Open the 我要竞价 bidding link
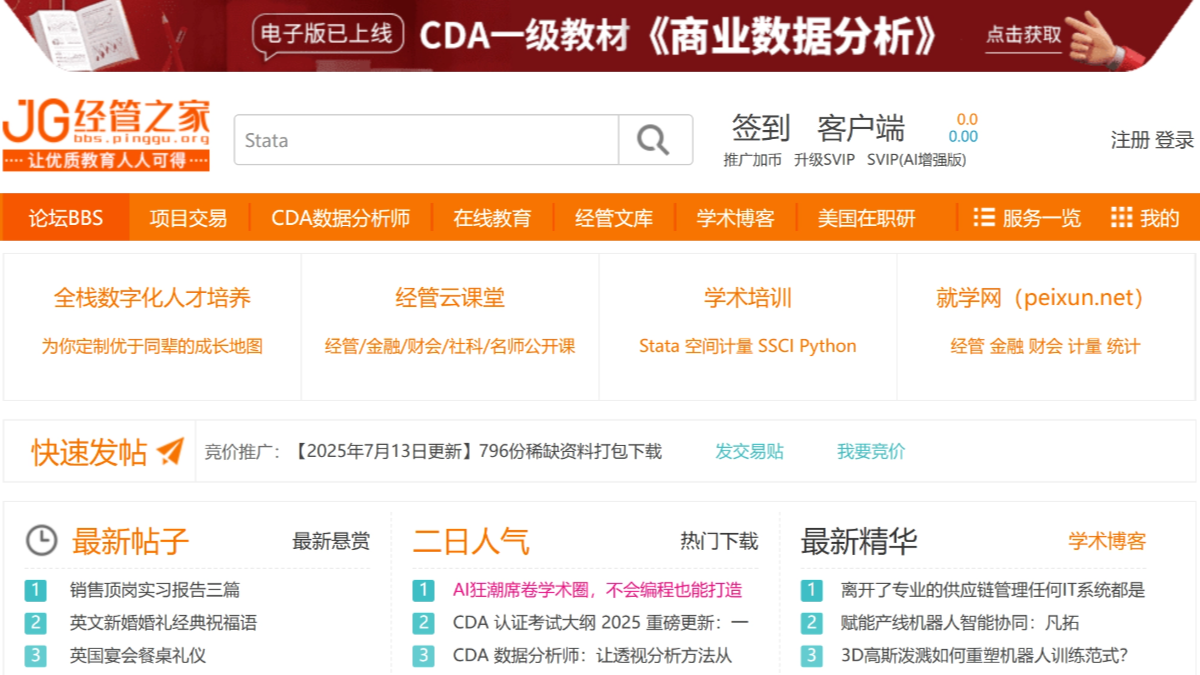Image resolution: width=1200 pixels, height=675 pixels. (870, 452)
